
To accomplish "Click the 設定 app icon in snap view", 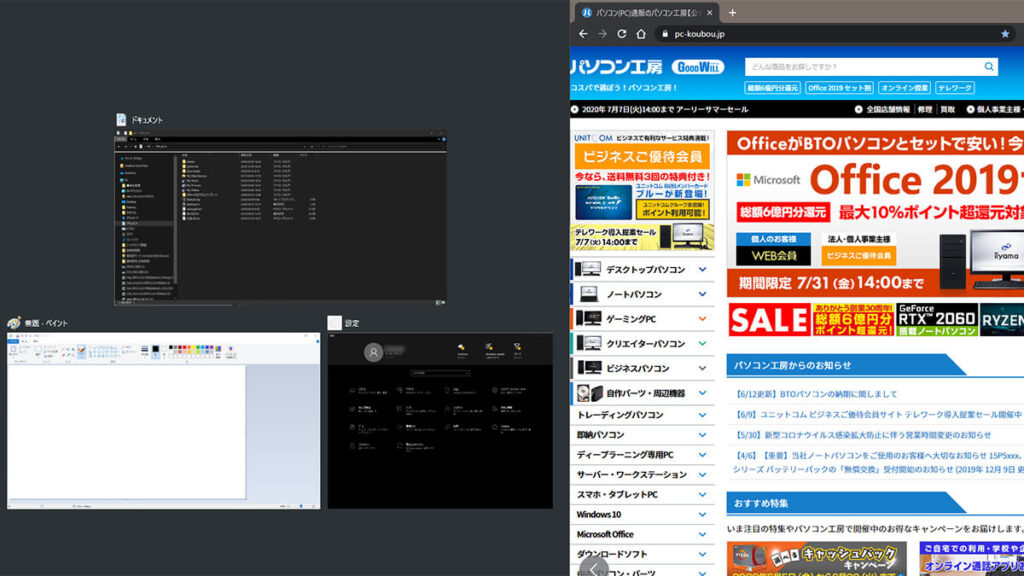I will (334, 323).
